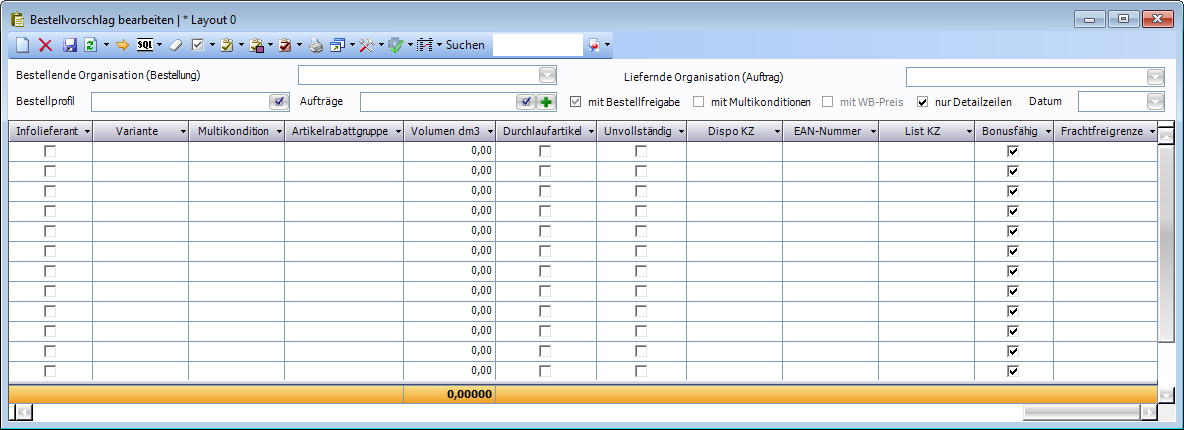Click the new document icon in toolbar

tap(23, 45)
